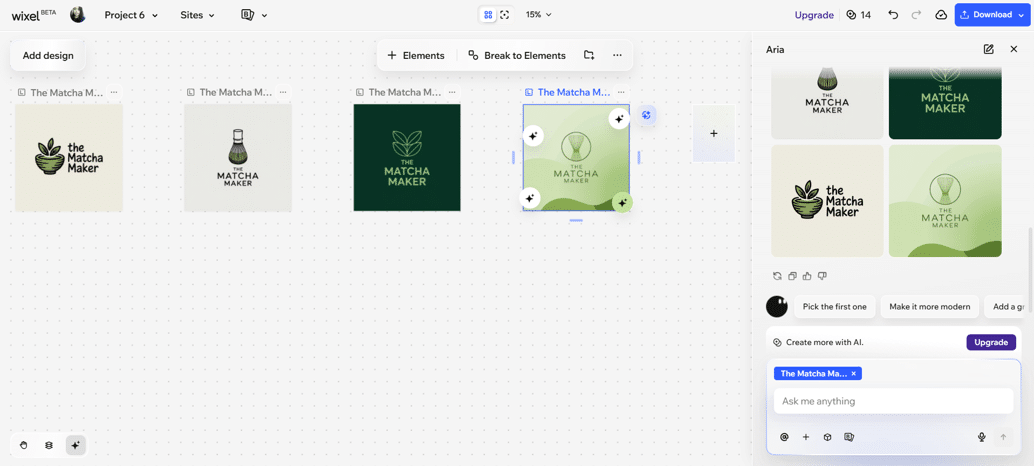Open the layers panel icon

[x=48, y=446]
